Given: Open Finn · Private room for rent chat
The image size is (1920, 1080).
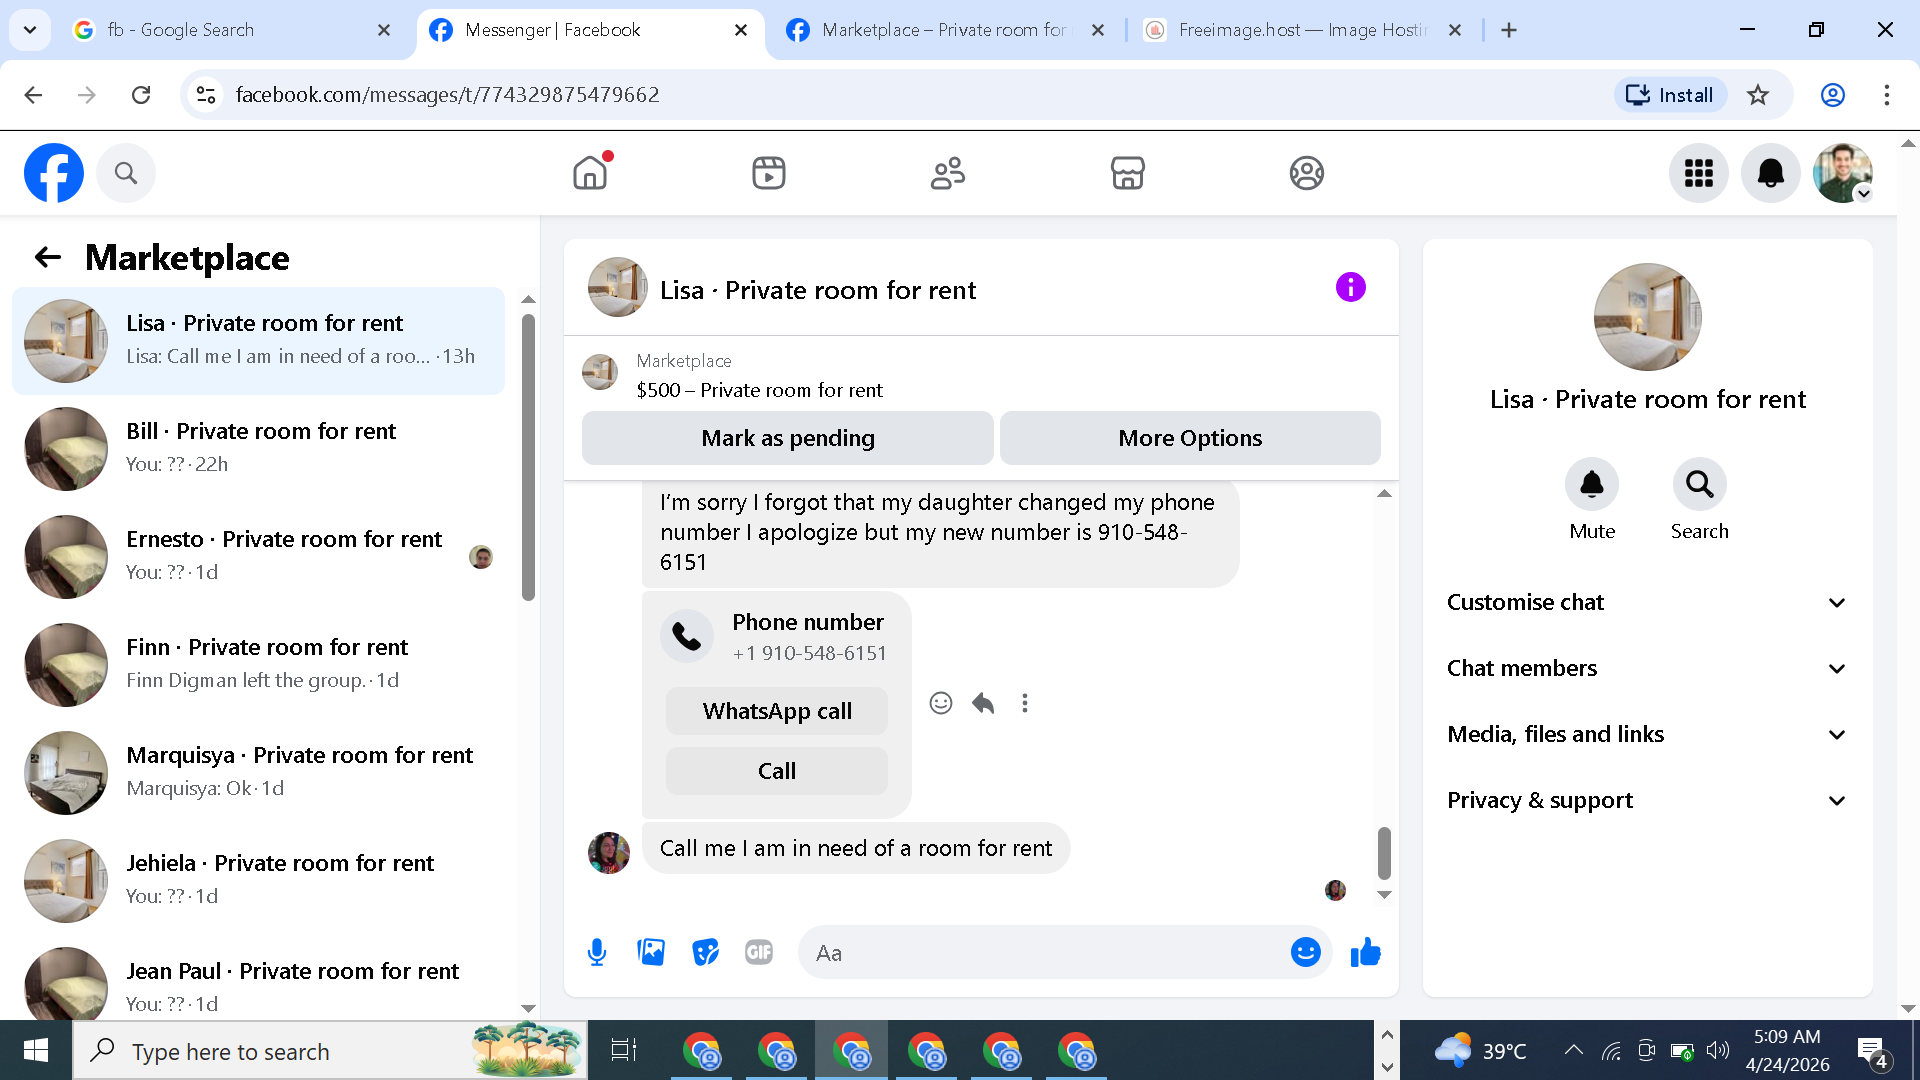Looking at the screenshot, I should tap(259, 665).
